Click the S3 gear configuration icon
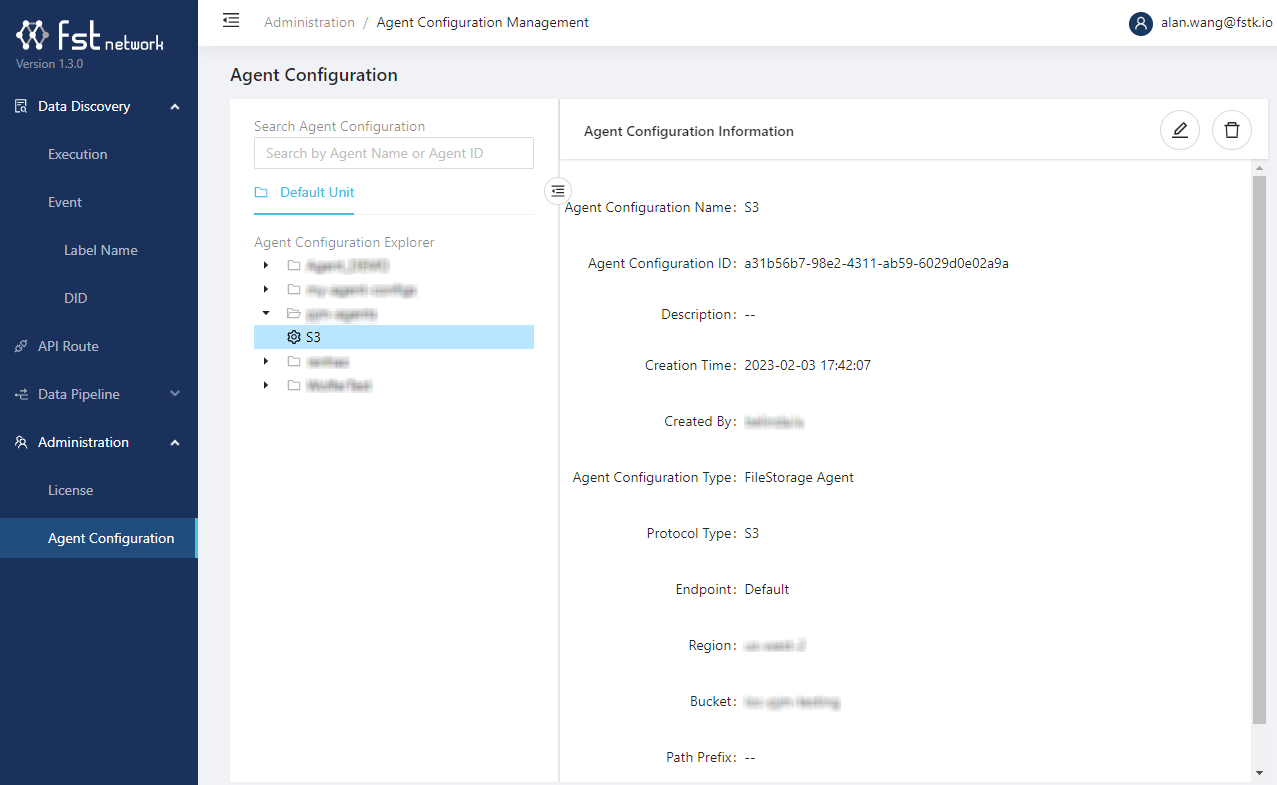This screenshot has width=1277, height=785. coord(294,337)
